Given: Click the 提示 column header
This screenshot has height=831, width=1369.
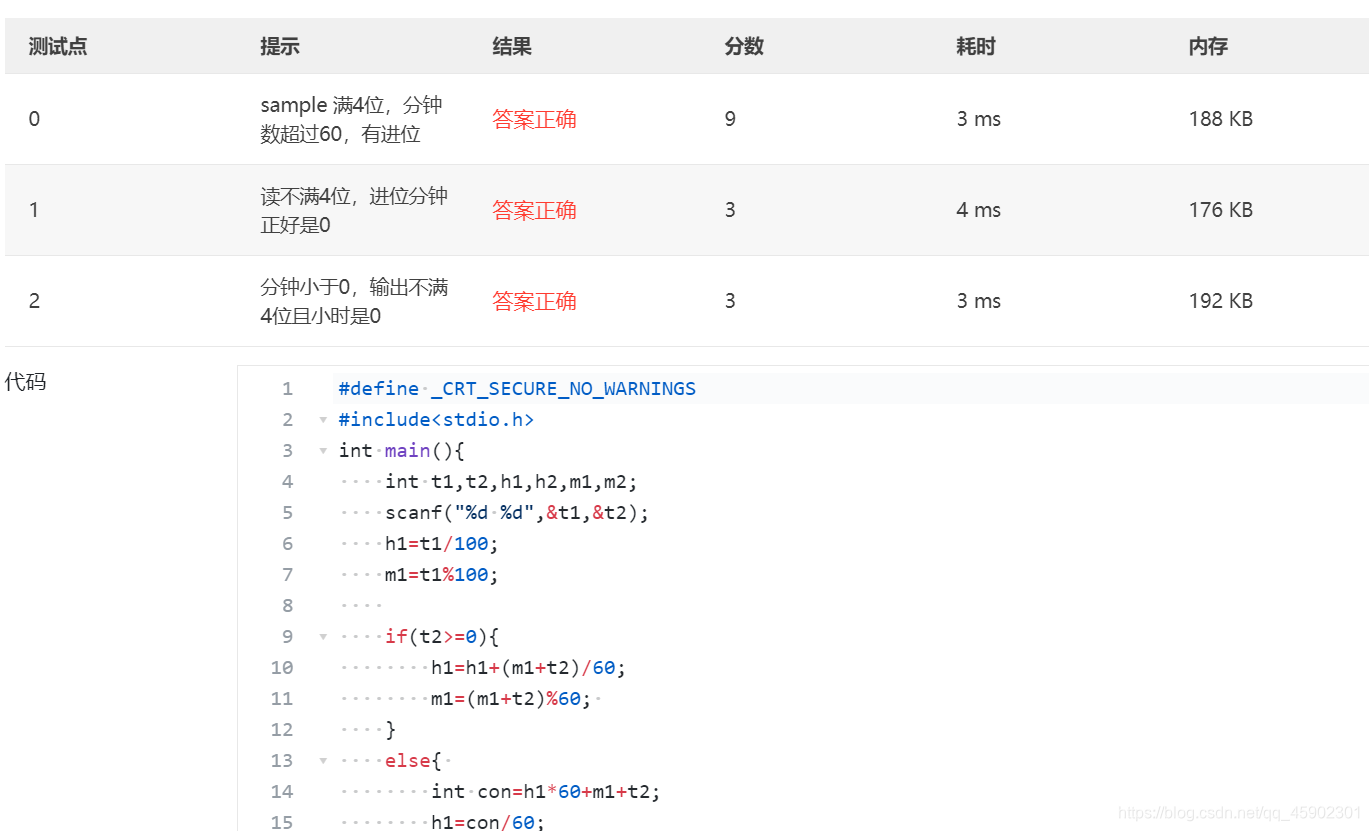Looking at the screenshot, I should click(x=280, y=46).
